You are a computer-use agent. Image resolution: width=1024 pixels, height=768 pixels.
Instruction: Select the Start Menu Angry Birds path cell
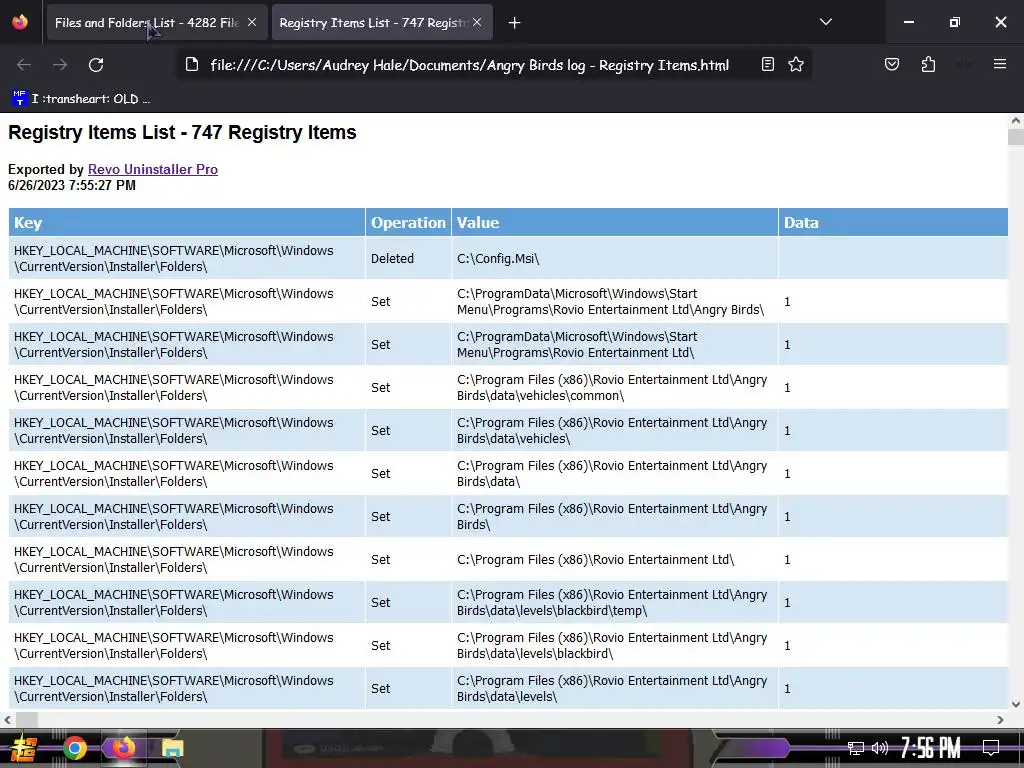(x=615, y=302)
